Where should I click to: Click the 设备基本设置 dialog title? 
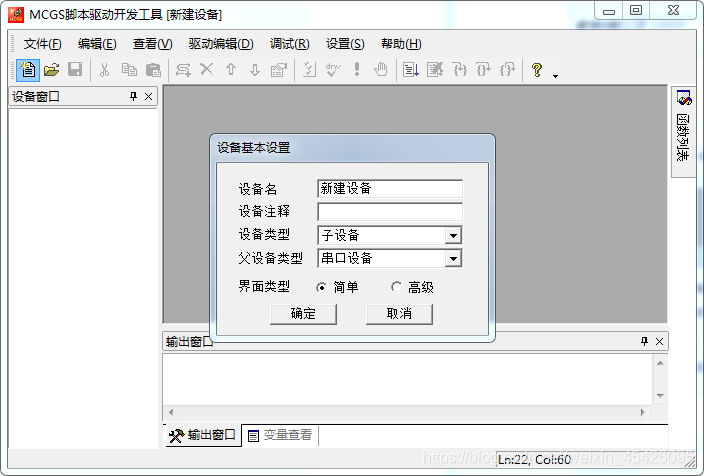coord(254,148)
